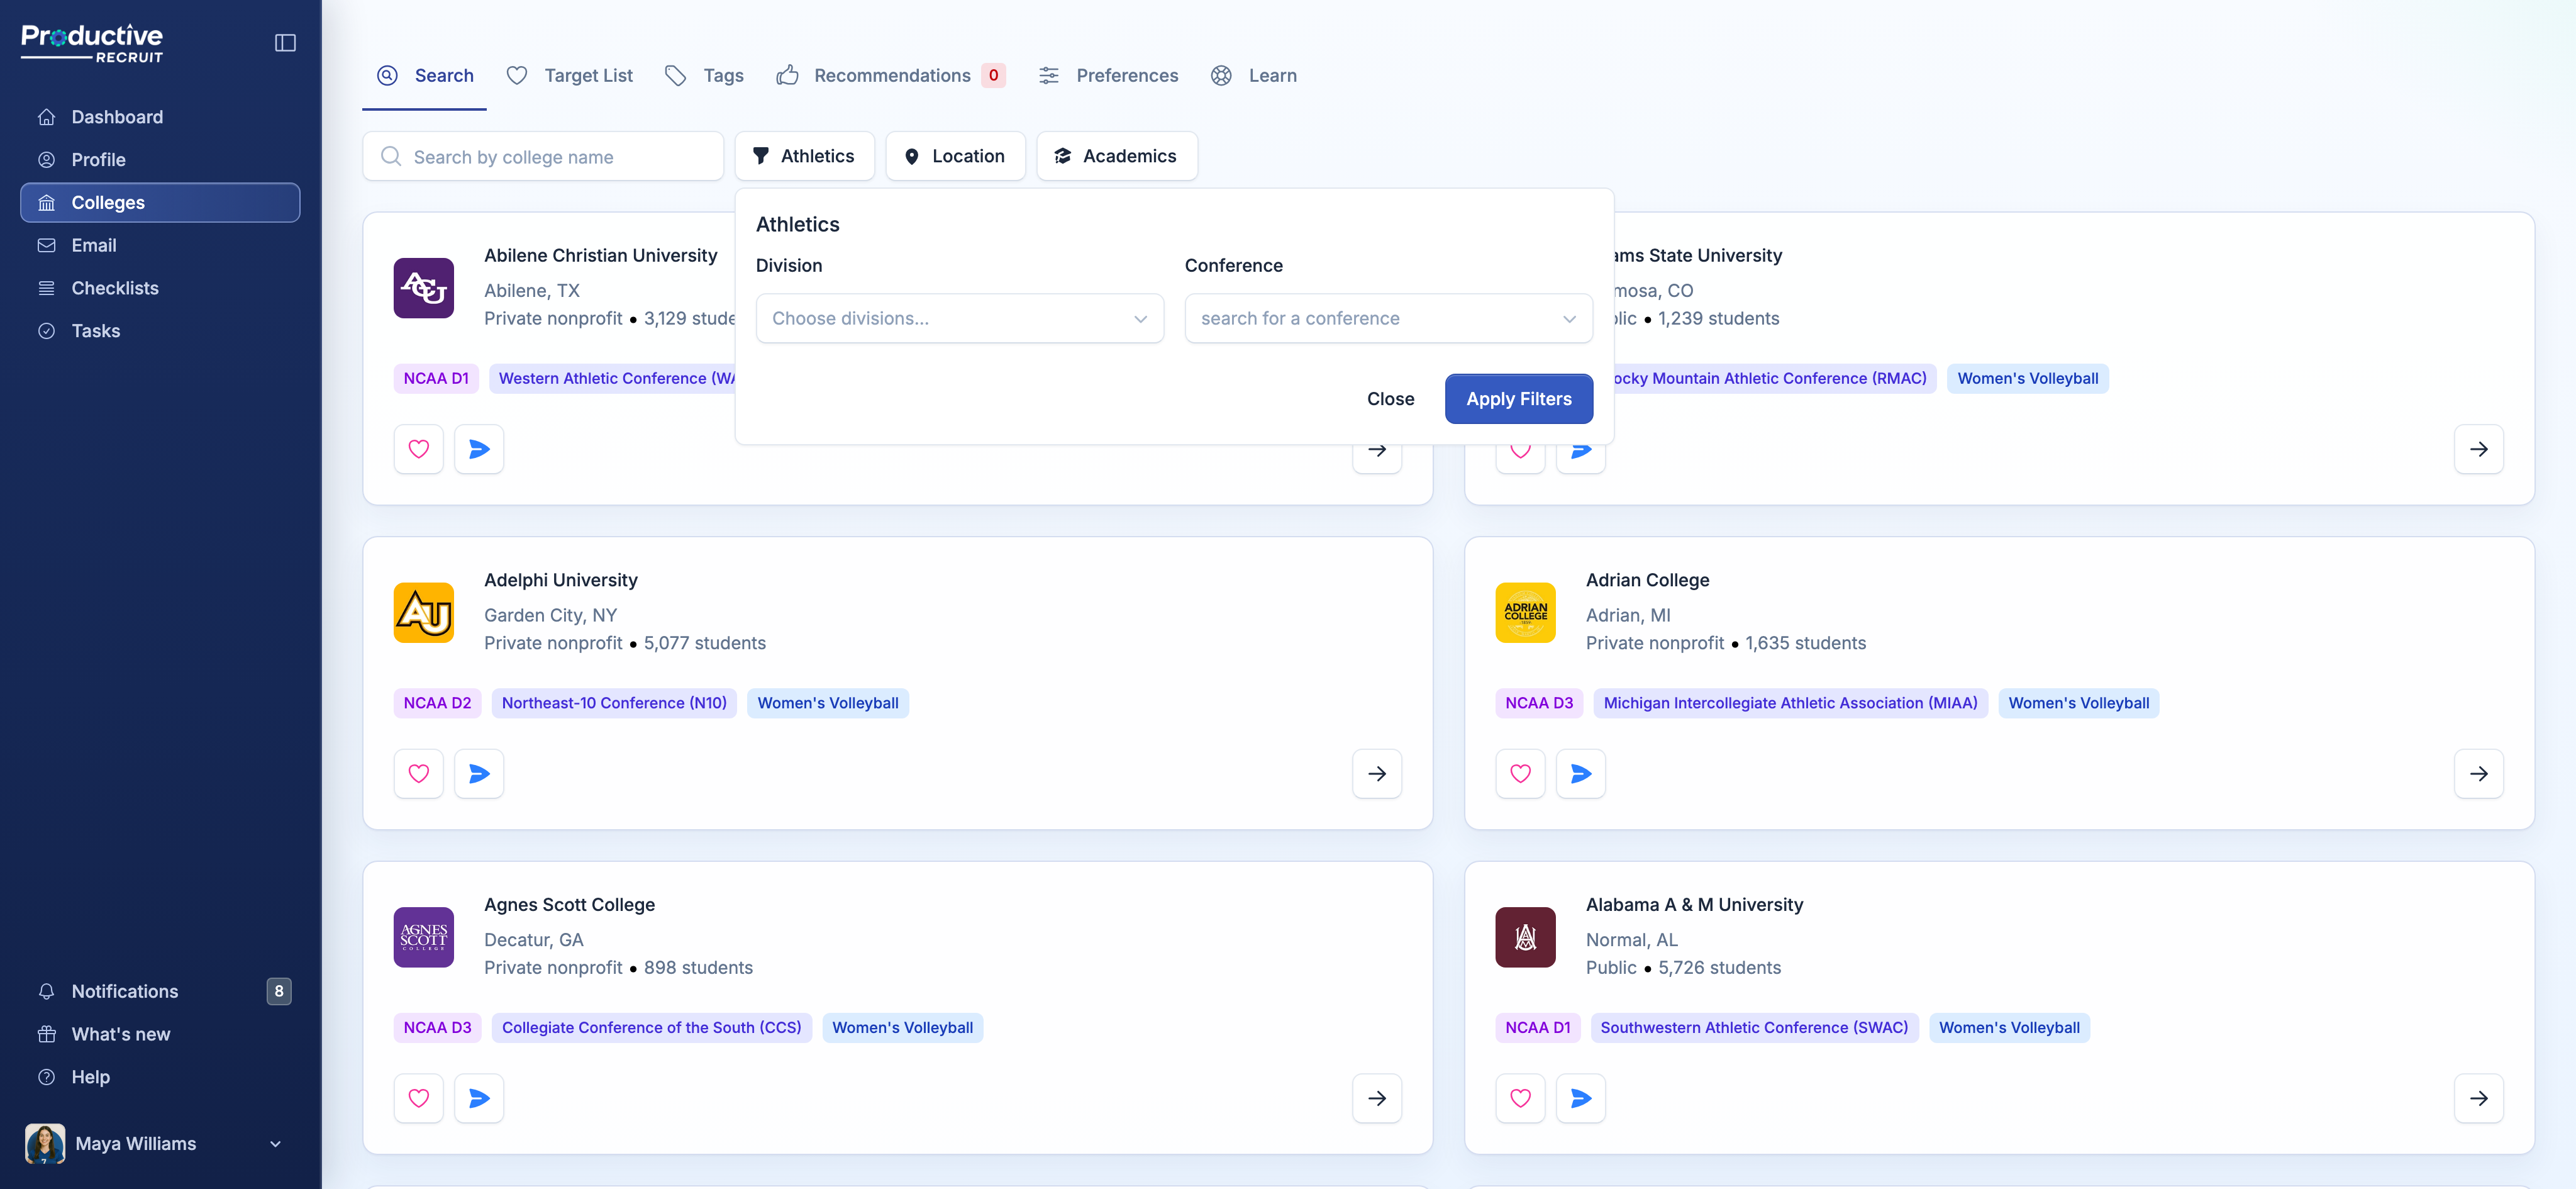Open Checklists in sidebar
This screenshot has height=1189, width=2576.
(x=160, y=289)
